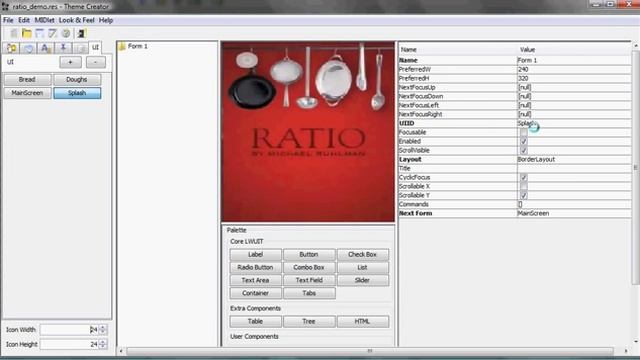This screenshot has height=360, width=640.
Task: Open the Look & Feel menu
Action: coord(76,20)
